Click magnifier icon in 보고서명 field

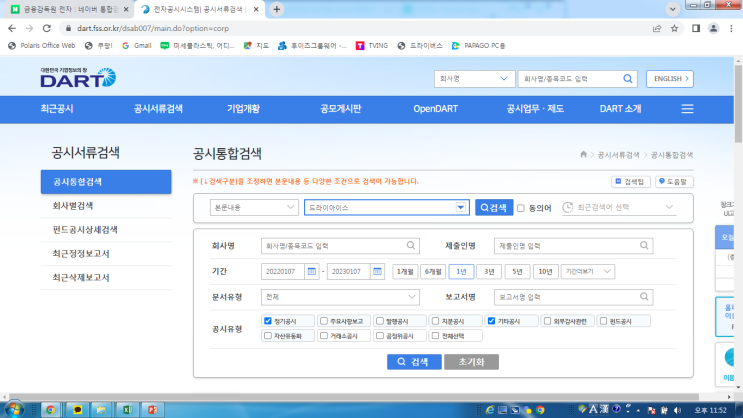pos(643,297)
